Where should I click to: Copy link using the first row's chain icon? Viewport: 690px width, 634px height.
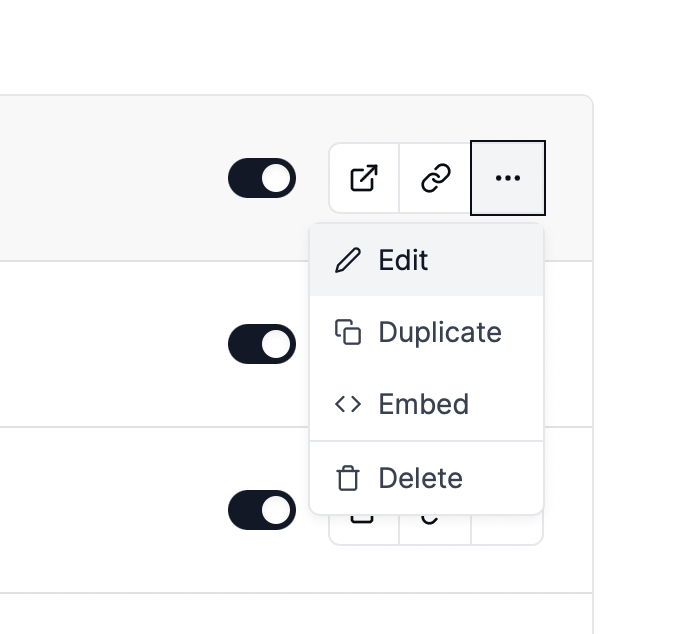[x=435, y=178]
